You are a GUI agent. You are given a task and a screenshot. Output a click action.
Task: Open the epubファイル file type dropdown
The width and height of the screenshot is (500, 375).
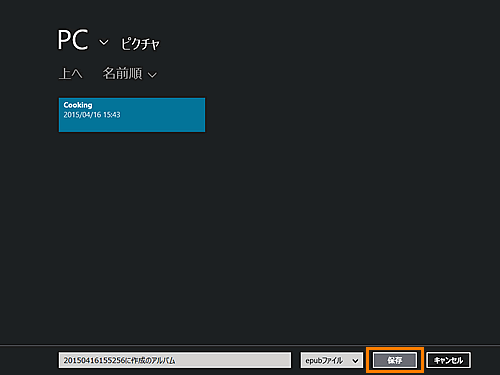coord(332,360)
